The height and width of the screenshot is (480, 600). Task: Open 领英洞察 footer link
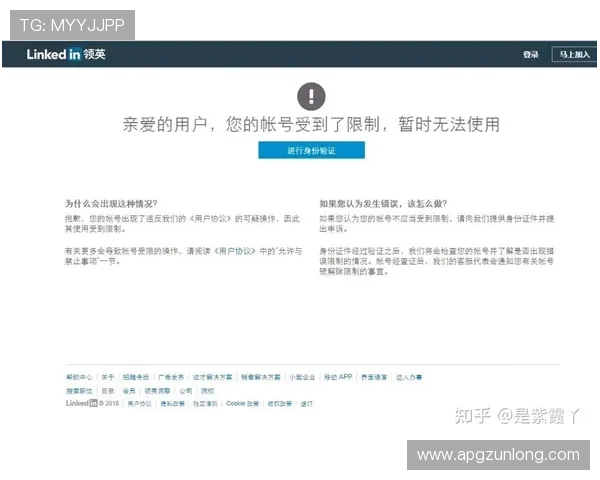click(x=157, y=391)
